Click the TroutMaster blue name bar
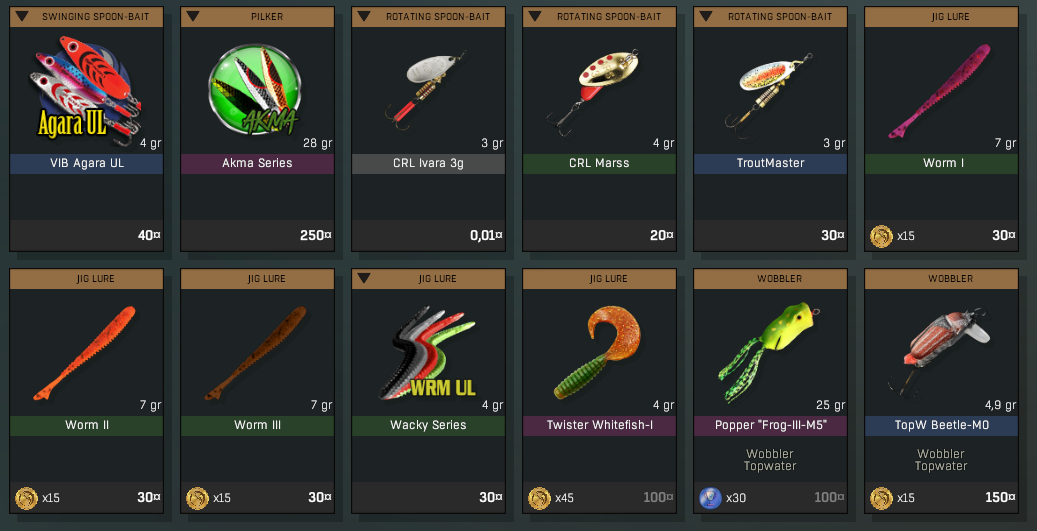The width and height of the screenshot is (1037, 531). (770, 163)
